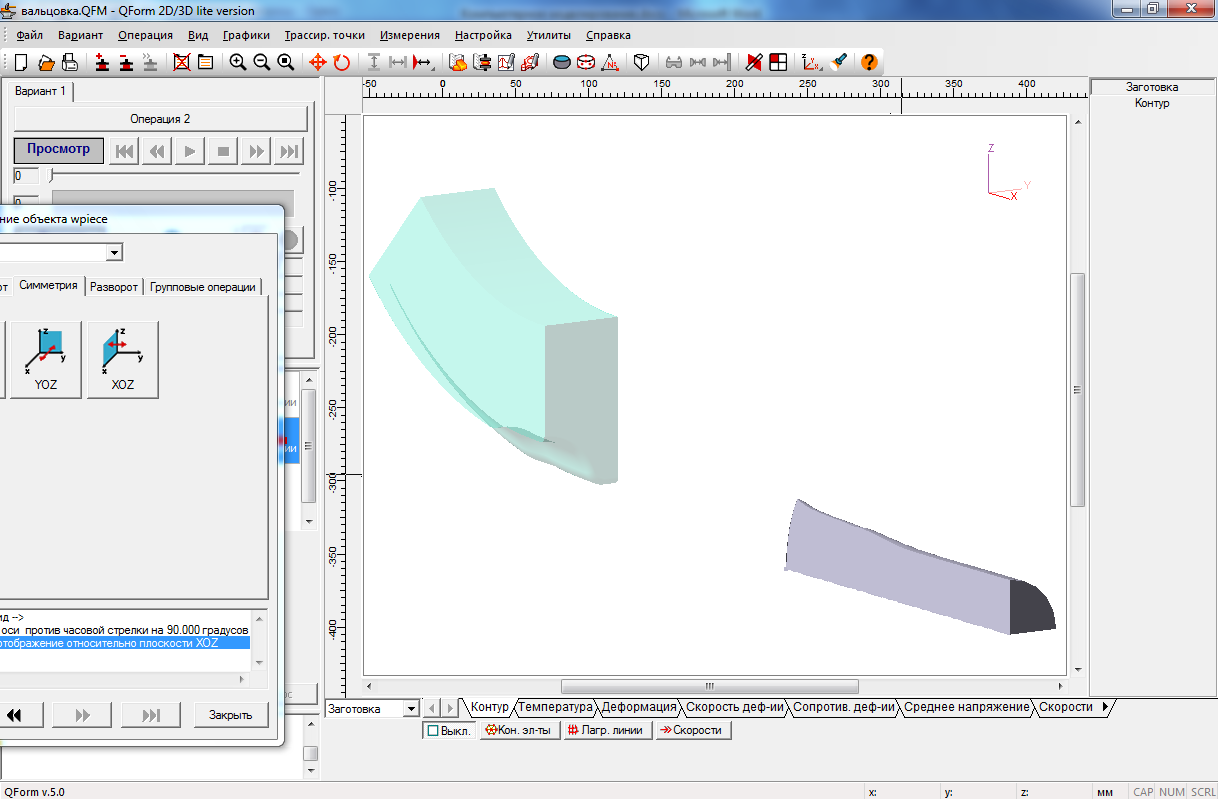The height and width of the screenshot is (800, 1218).
Task: Click the red-black diagonal split icon
Action: (x=754, y=62)
